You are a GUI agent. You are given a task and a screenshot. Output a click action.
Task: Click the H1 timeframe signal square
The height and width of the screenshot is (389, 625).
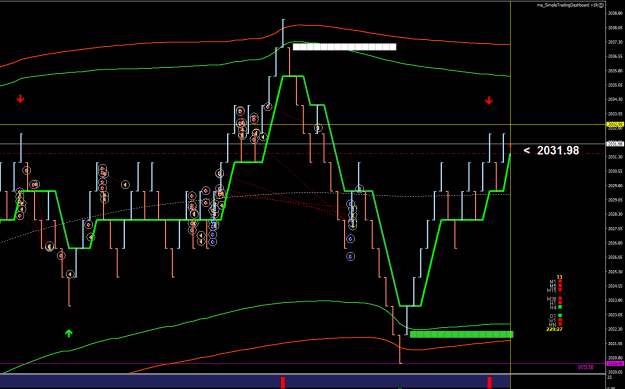(560, 303)
